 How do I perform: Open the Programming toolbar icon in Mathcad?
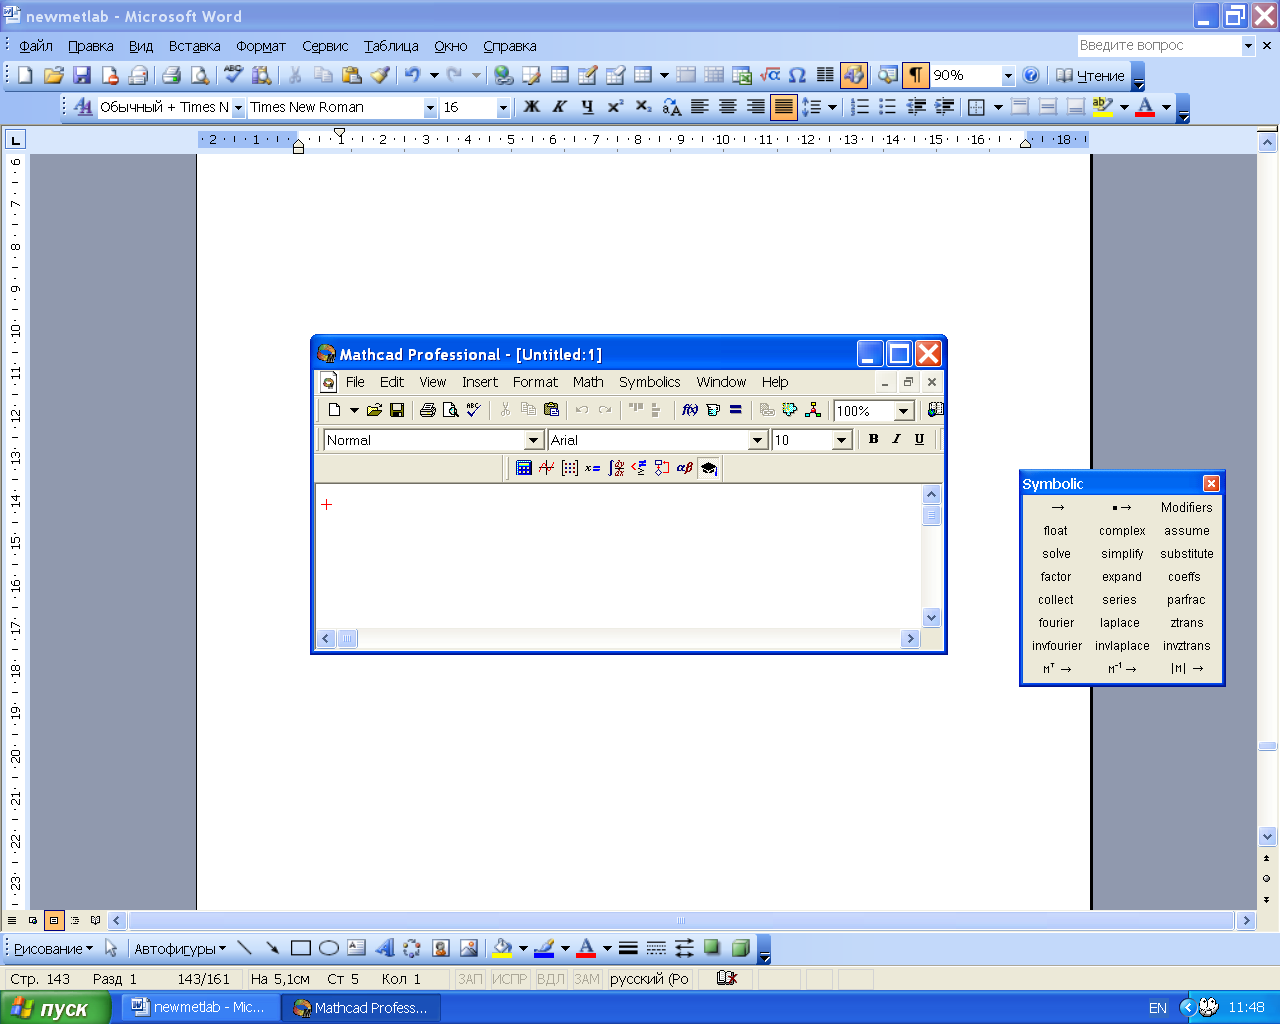coord(662,468)
